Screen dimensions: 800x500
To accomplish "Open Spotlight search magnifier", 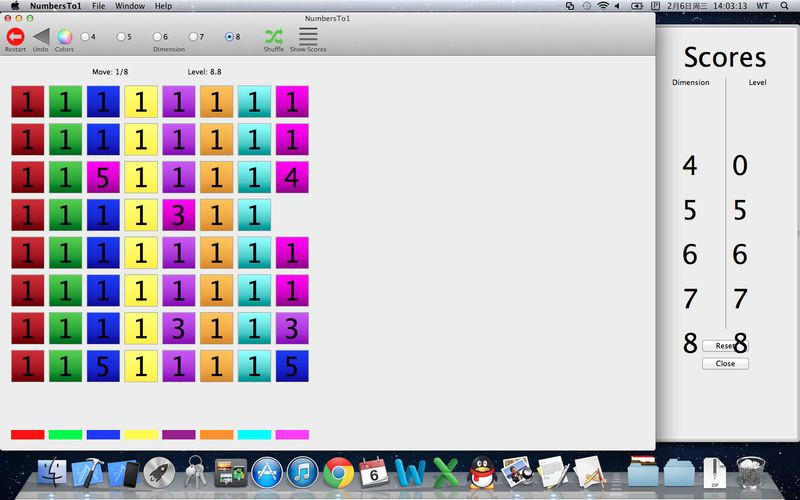I will (x=784, y=6).
